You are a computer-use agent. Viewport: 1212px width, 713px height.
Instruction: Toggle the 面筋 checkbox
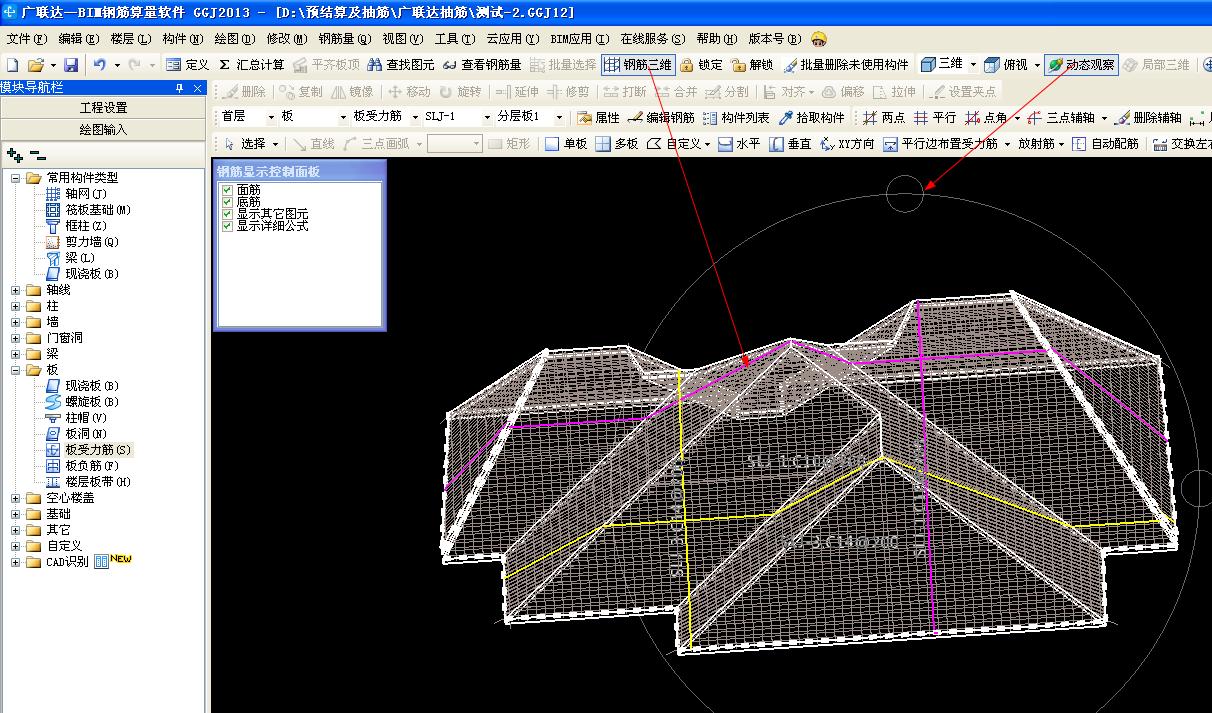(227, 190)
